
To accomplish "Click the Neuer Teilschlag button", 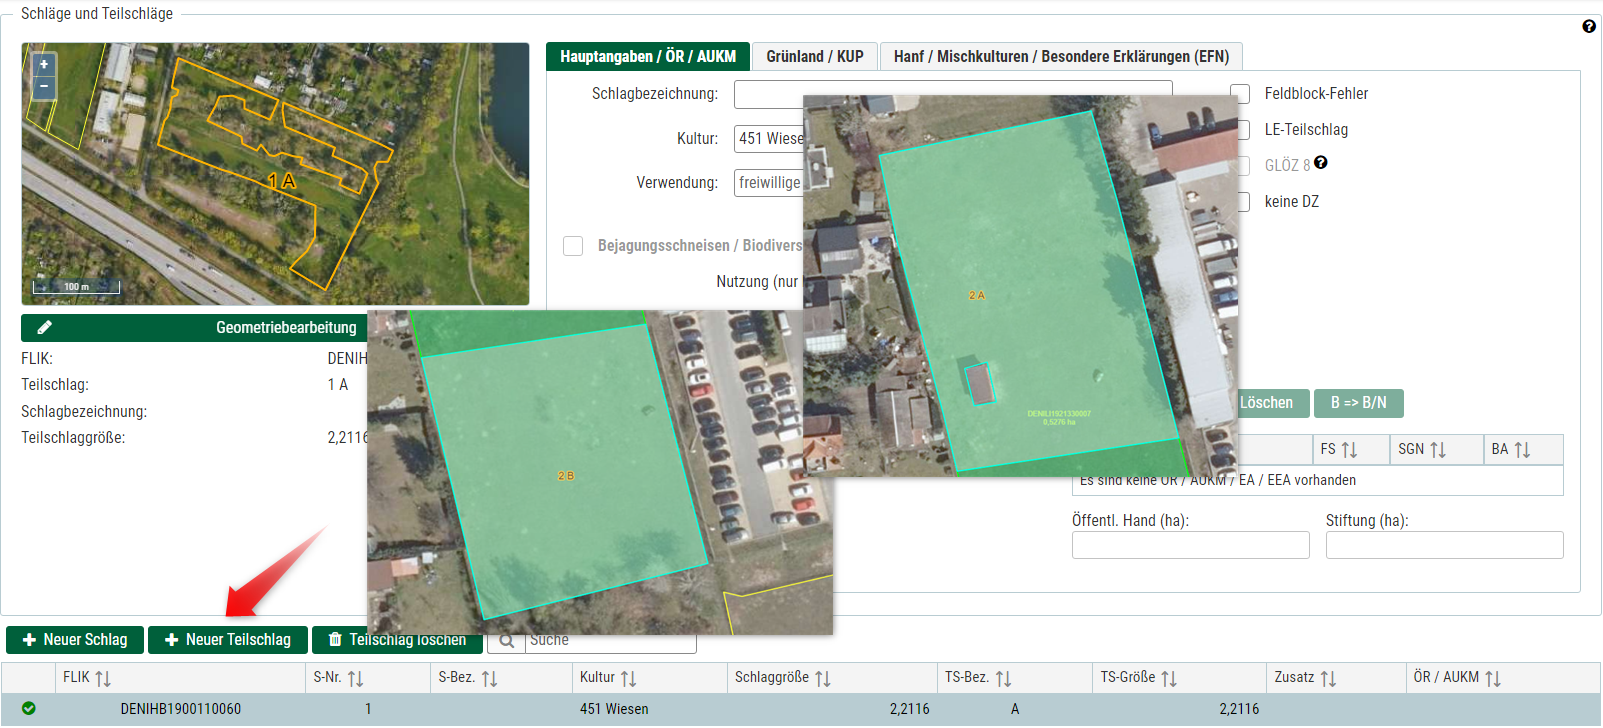I will pyautogui.click(x=227, y=640).
